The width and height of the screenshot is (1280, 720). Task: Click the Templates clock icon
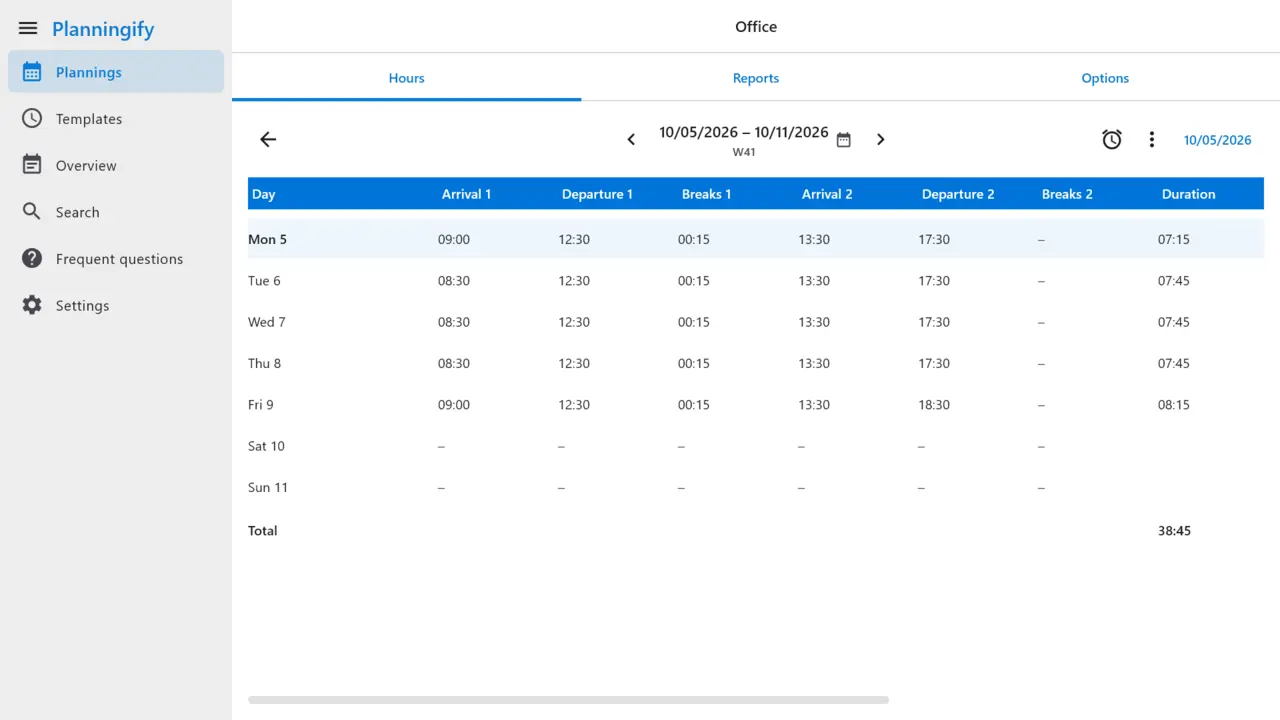pos(32,118)
